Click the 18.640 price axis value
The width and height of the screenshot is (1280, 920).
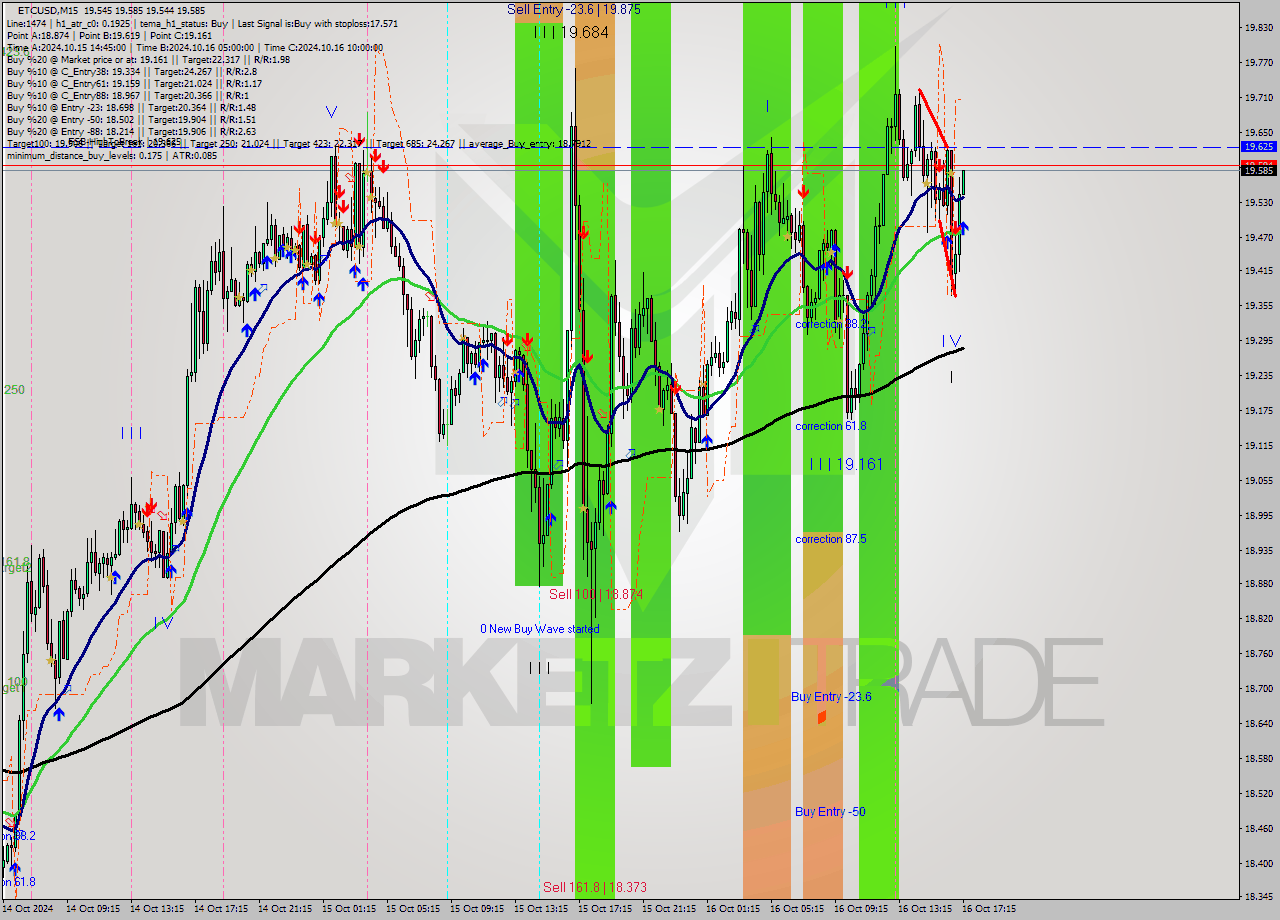[x=1258, y=723]
